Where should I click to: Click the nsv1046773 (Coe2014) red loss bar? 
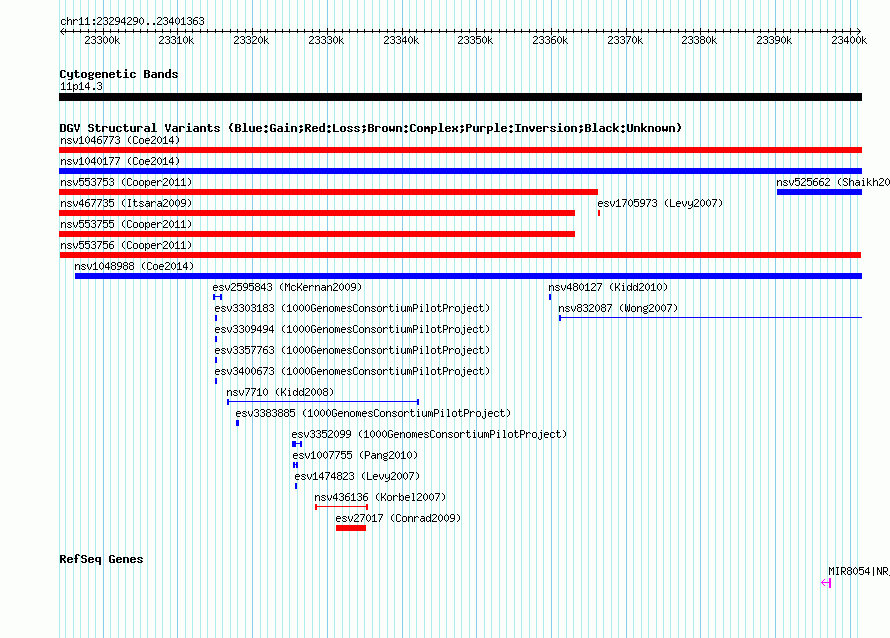pyautogui.click(x=460, y=150)
